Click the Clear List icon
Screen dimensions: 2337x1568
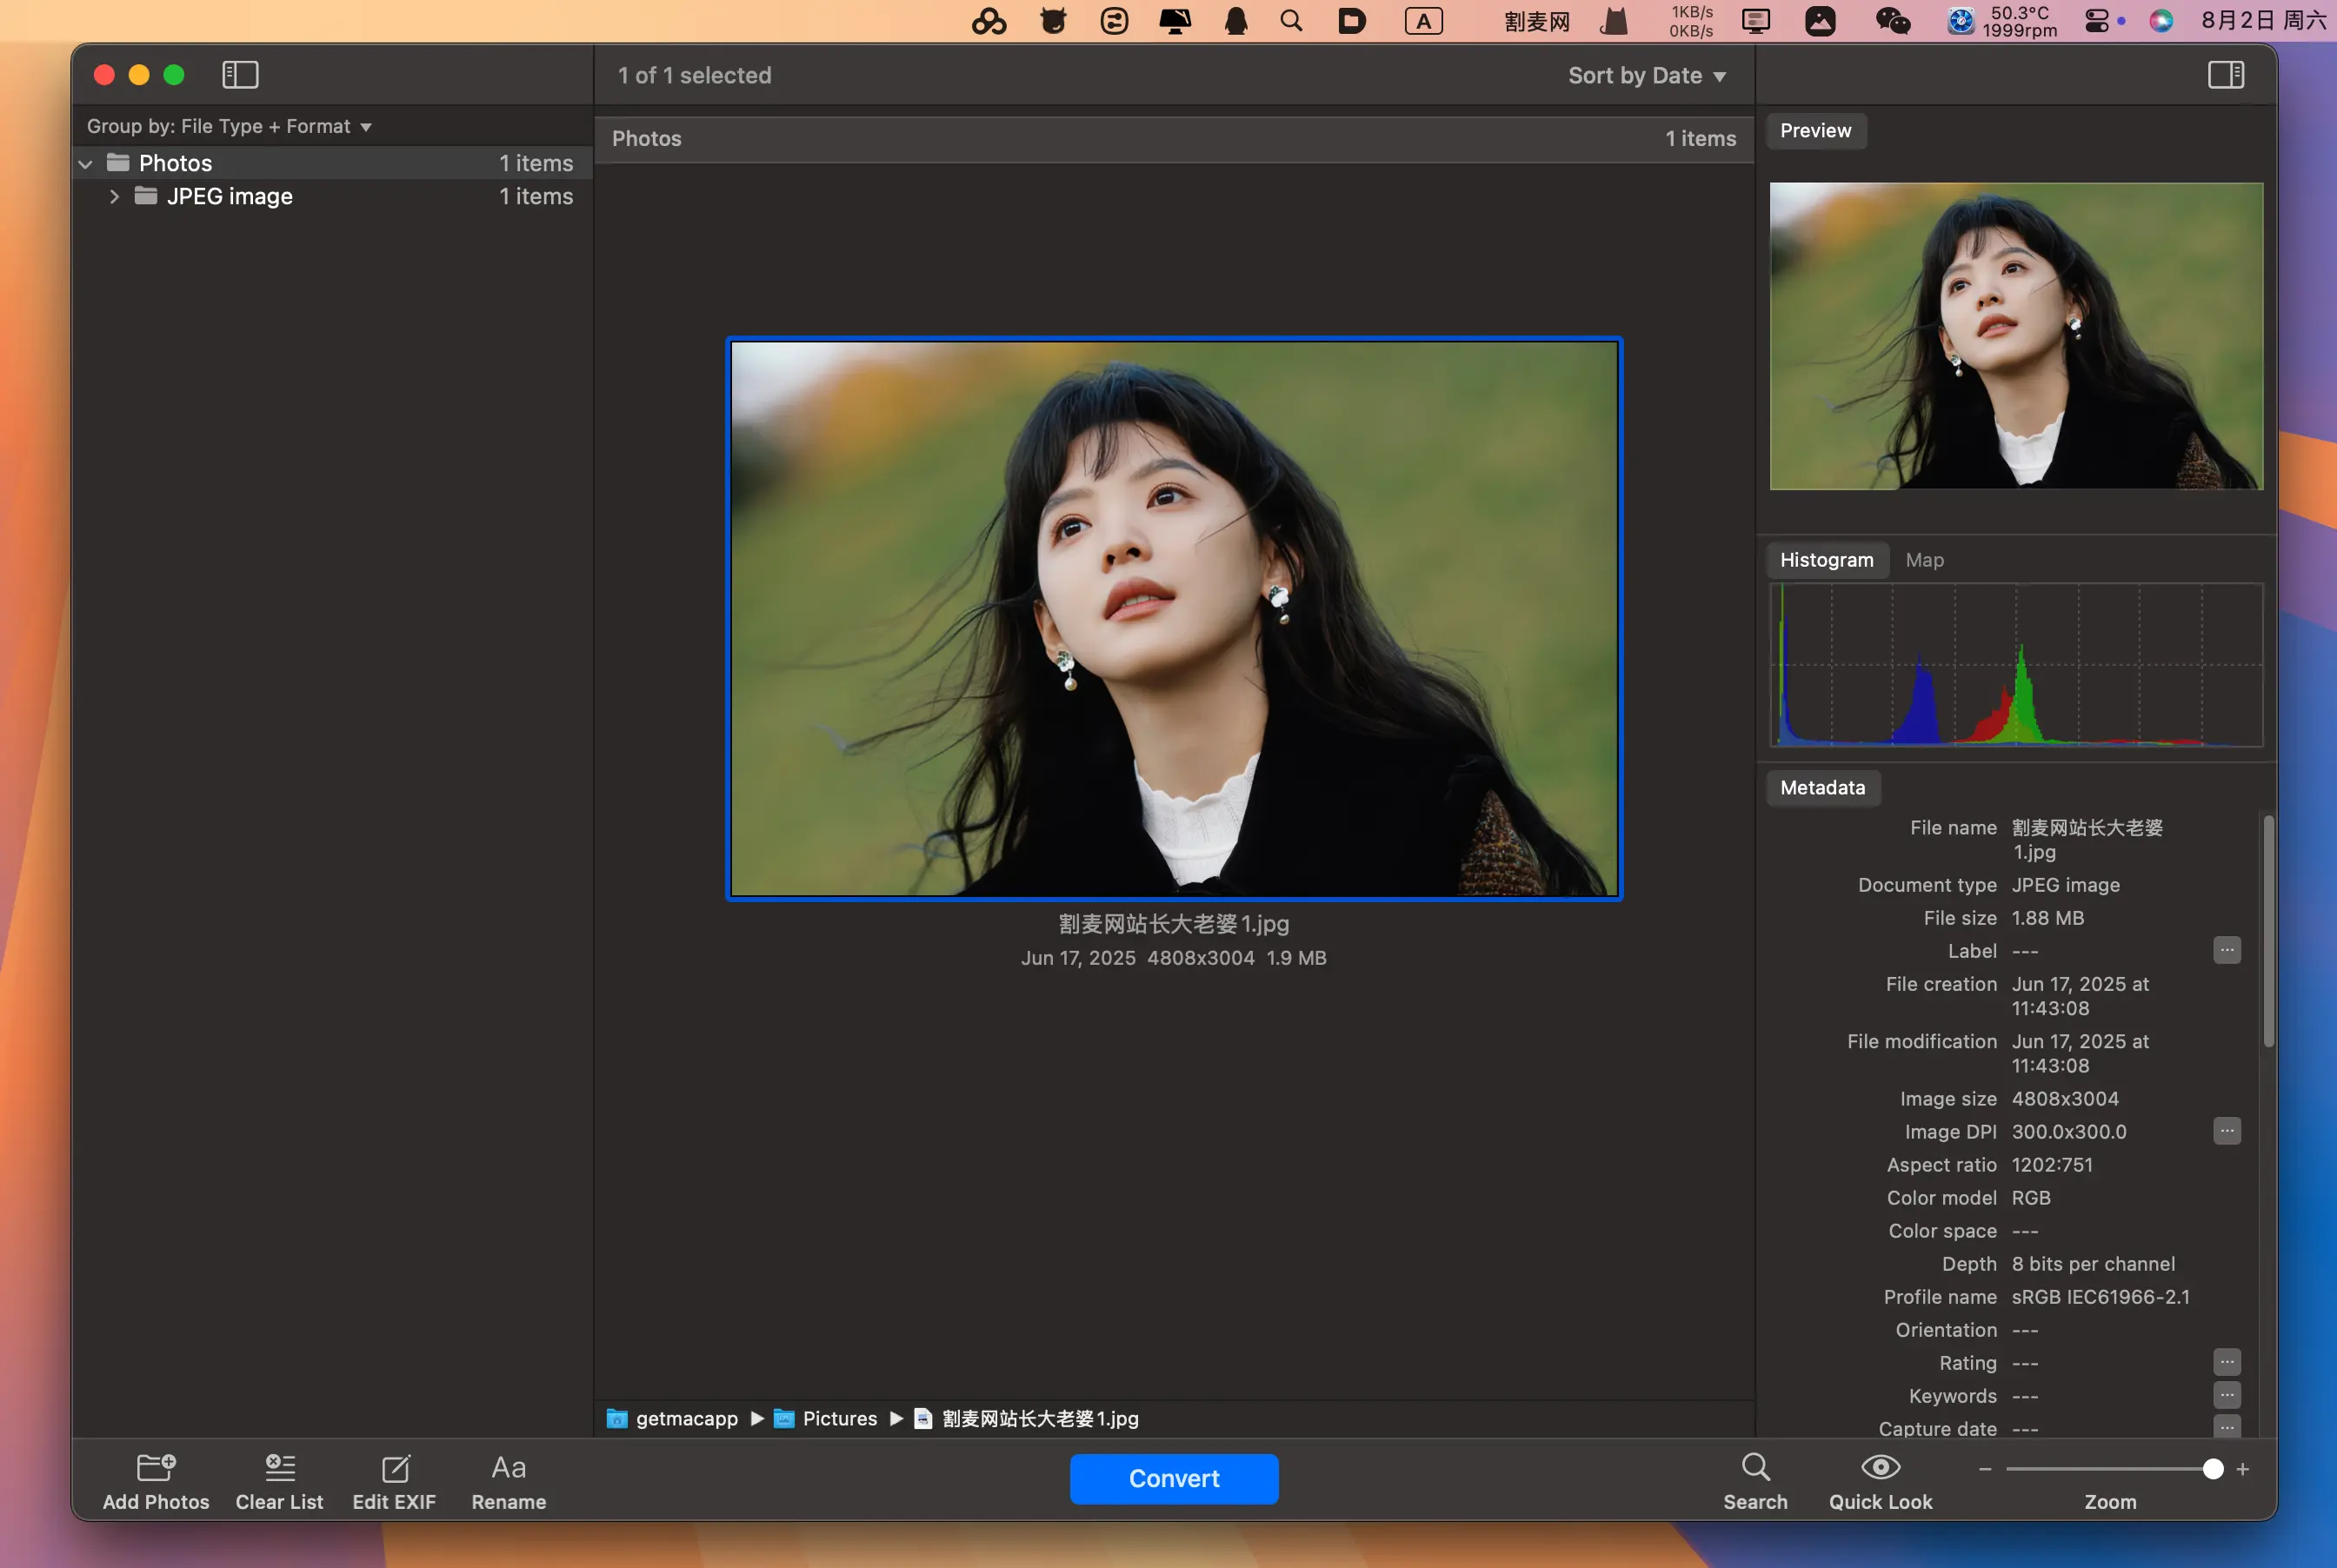point(279,1467)
